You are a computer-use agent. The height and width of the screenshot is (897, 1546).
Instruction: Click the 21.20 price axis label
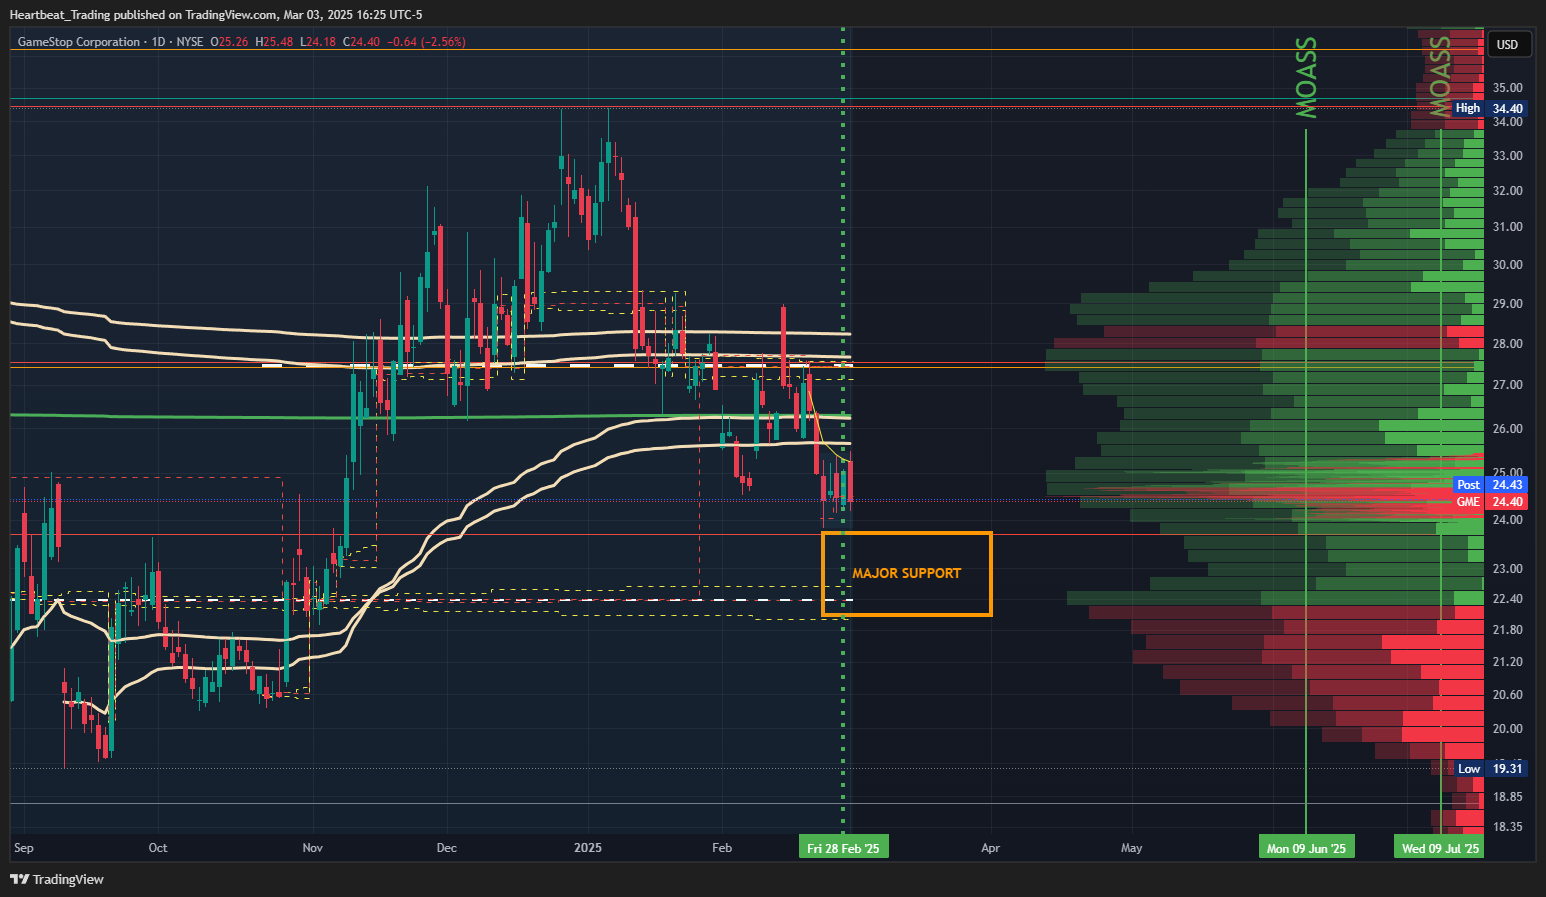(1507, 662)
